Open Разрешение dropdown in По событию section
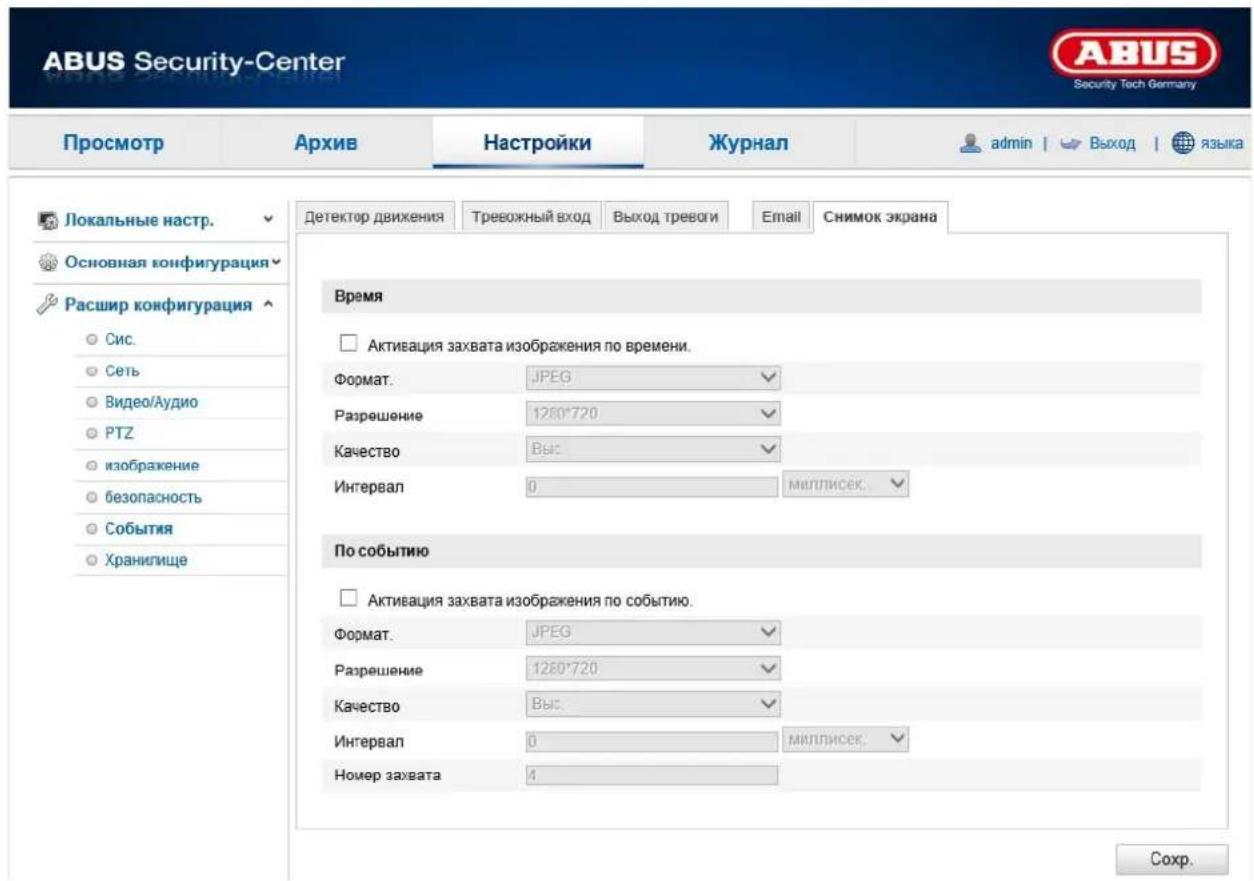Viewport: 1254px width, 881px height. [x=651, y=668]
